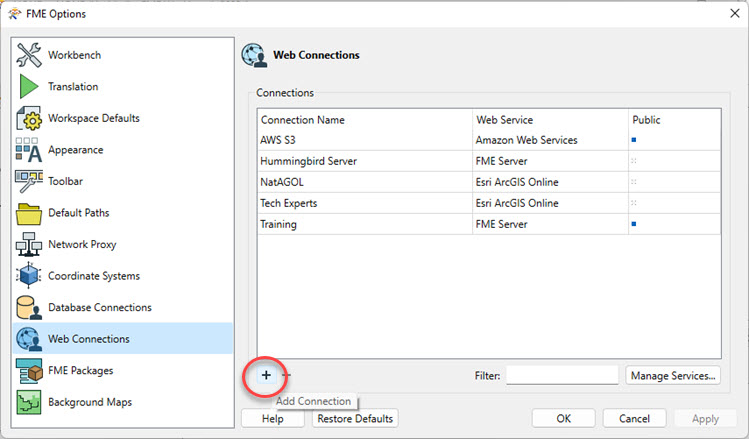Click the Help button
Screen dimensions: 749x439
pyautogui.click(x=273, y=418)
